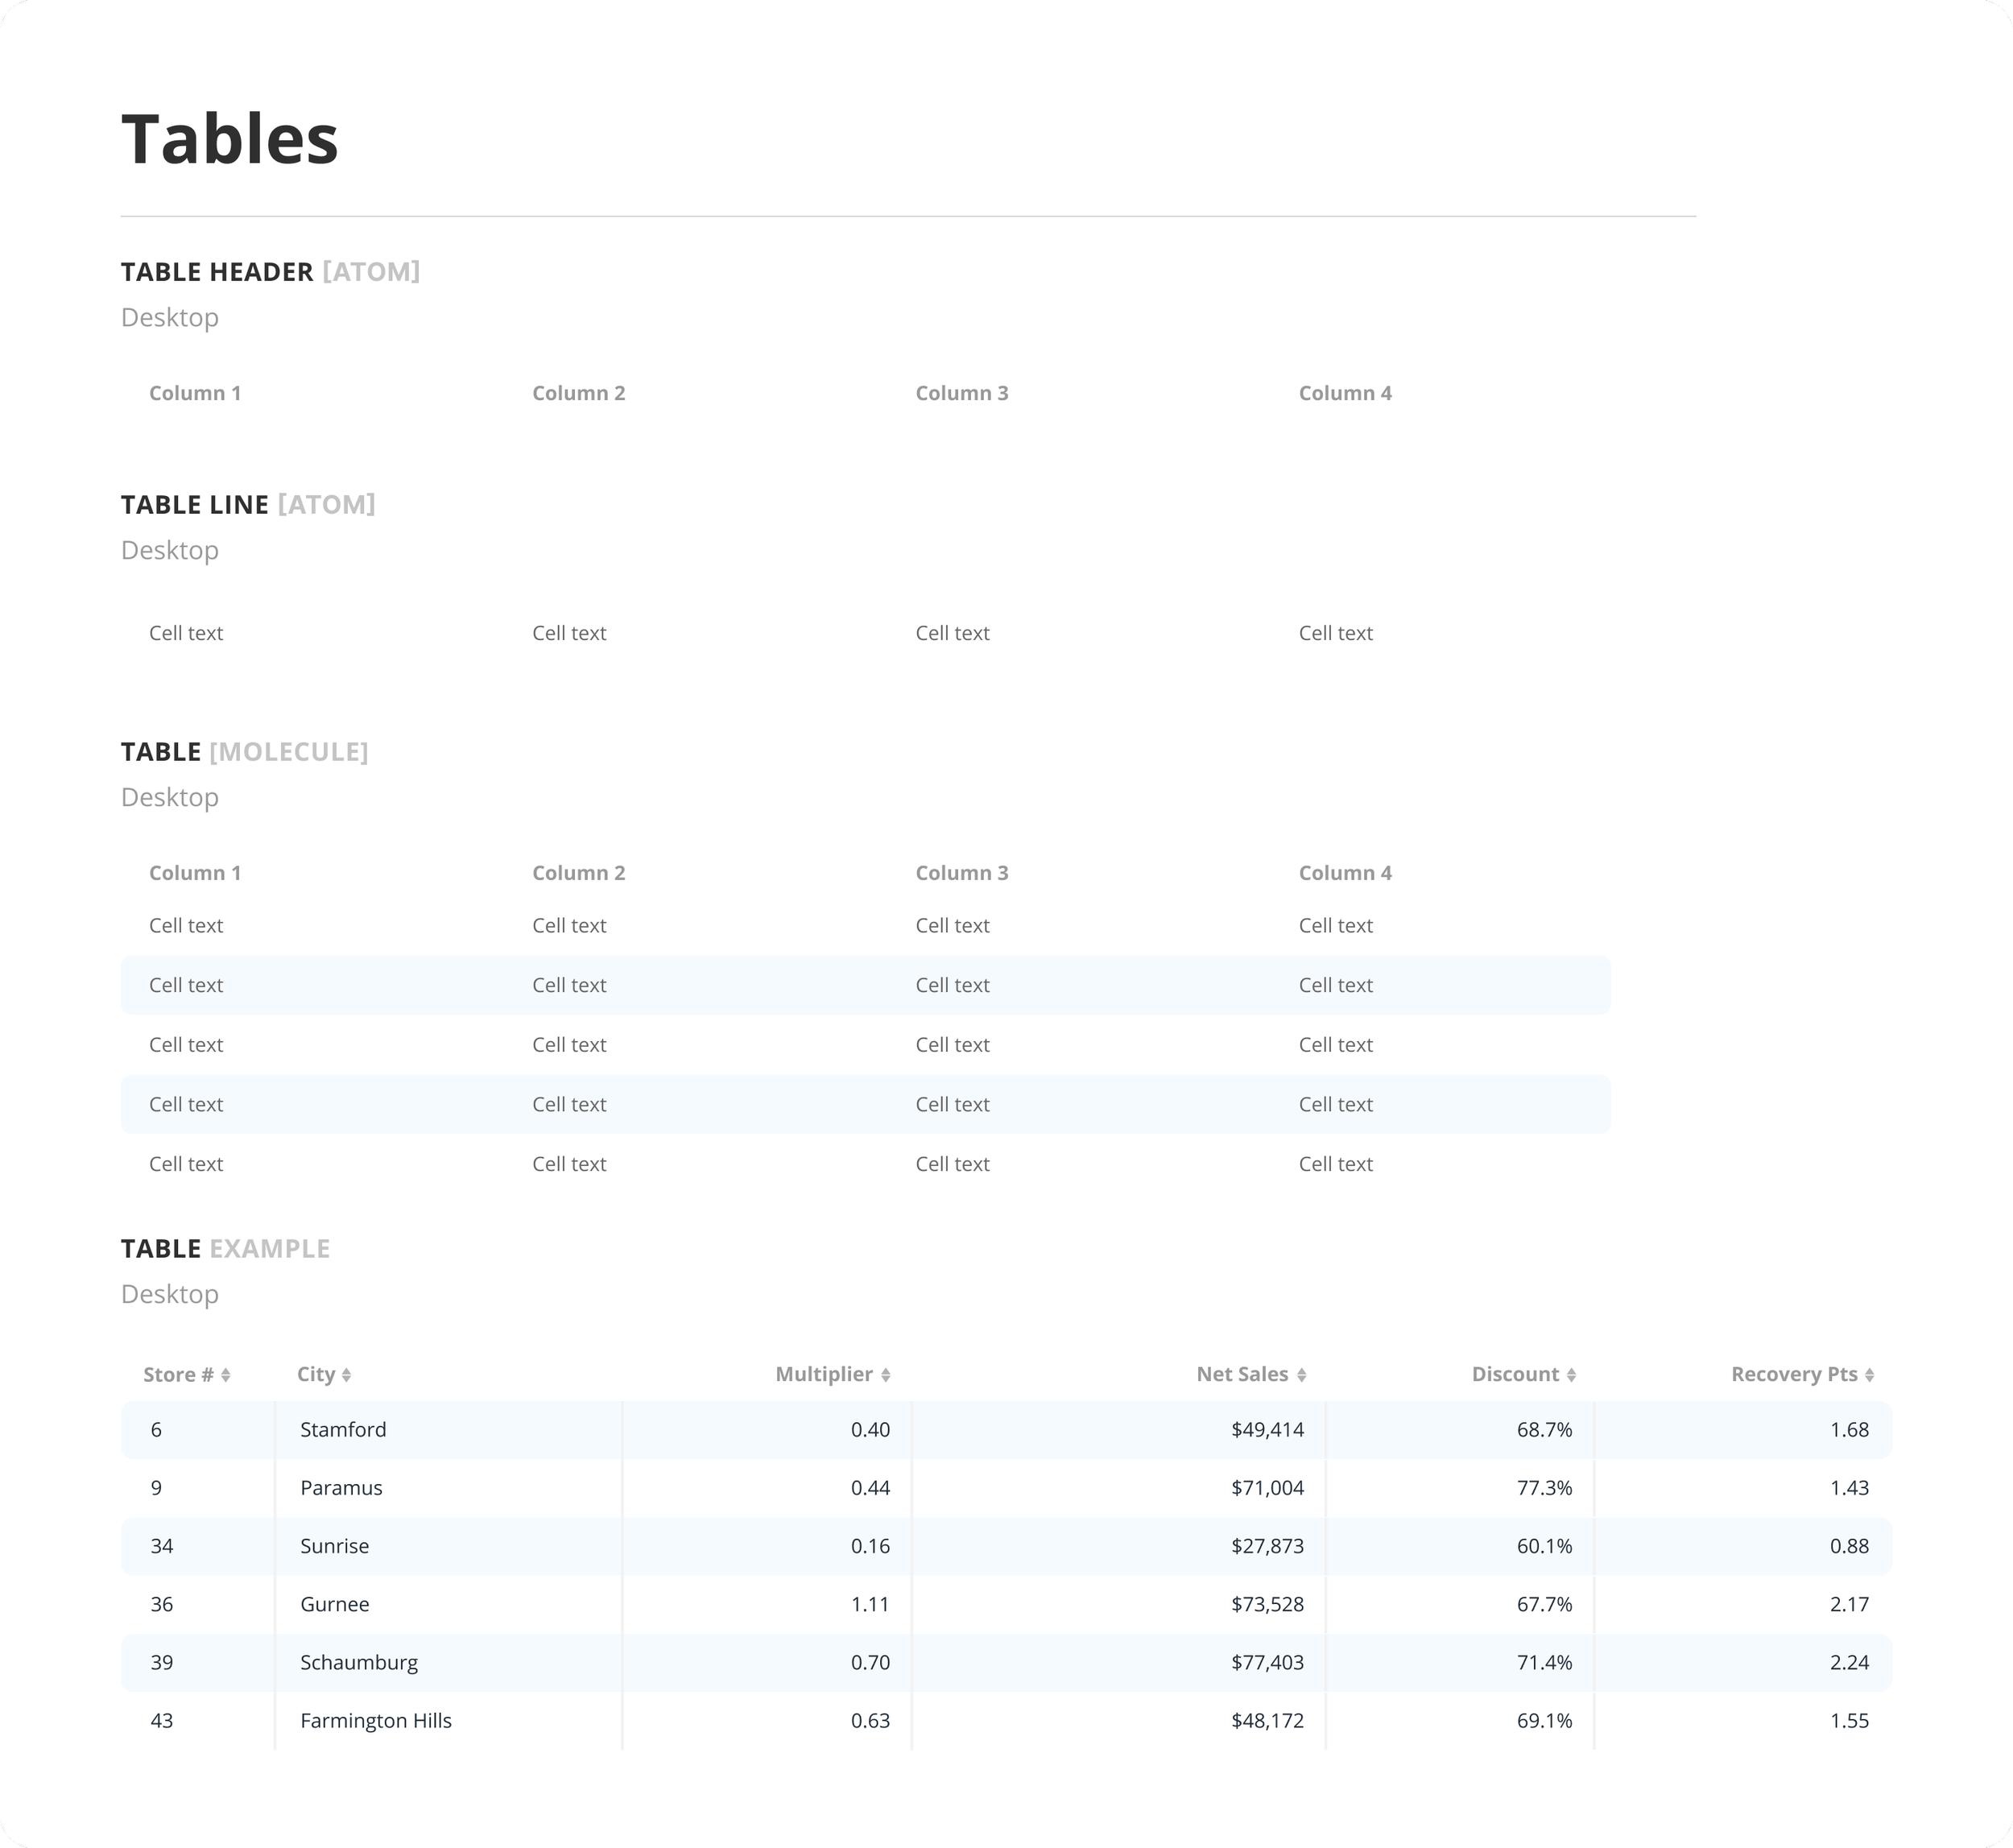Click Column 4 header in Table molecule
Image resolution: width=2013 pixels, height=1848 pixels.
[x=1345, y=873]
